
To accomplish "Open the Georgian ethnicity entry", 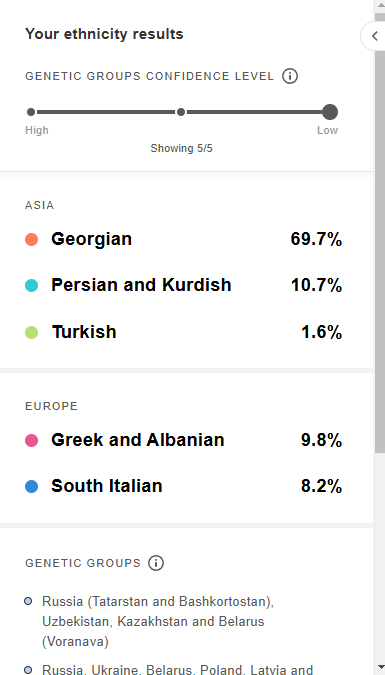I will [x=183, y=239].
